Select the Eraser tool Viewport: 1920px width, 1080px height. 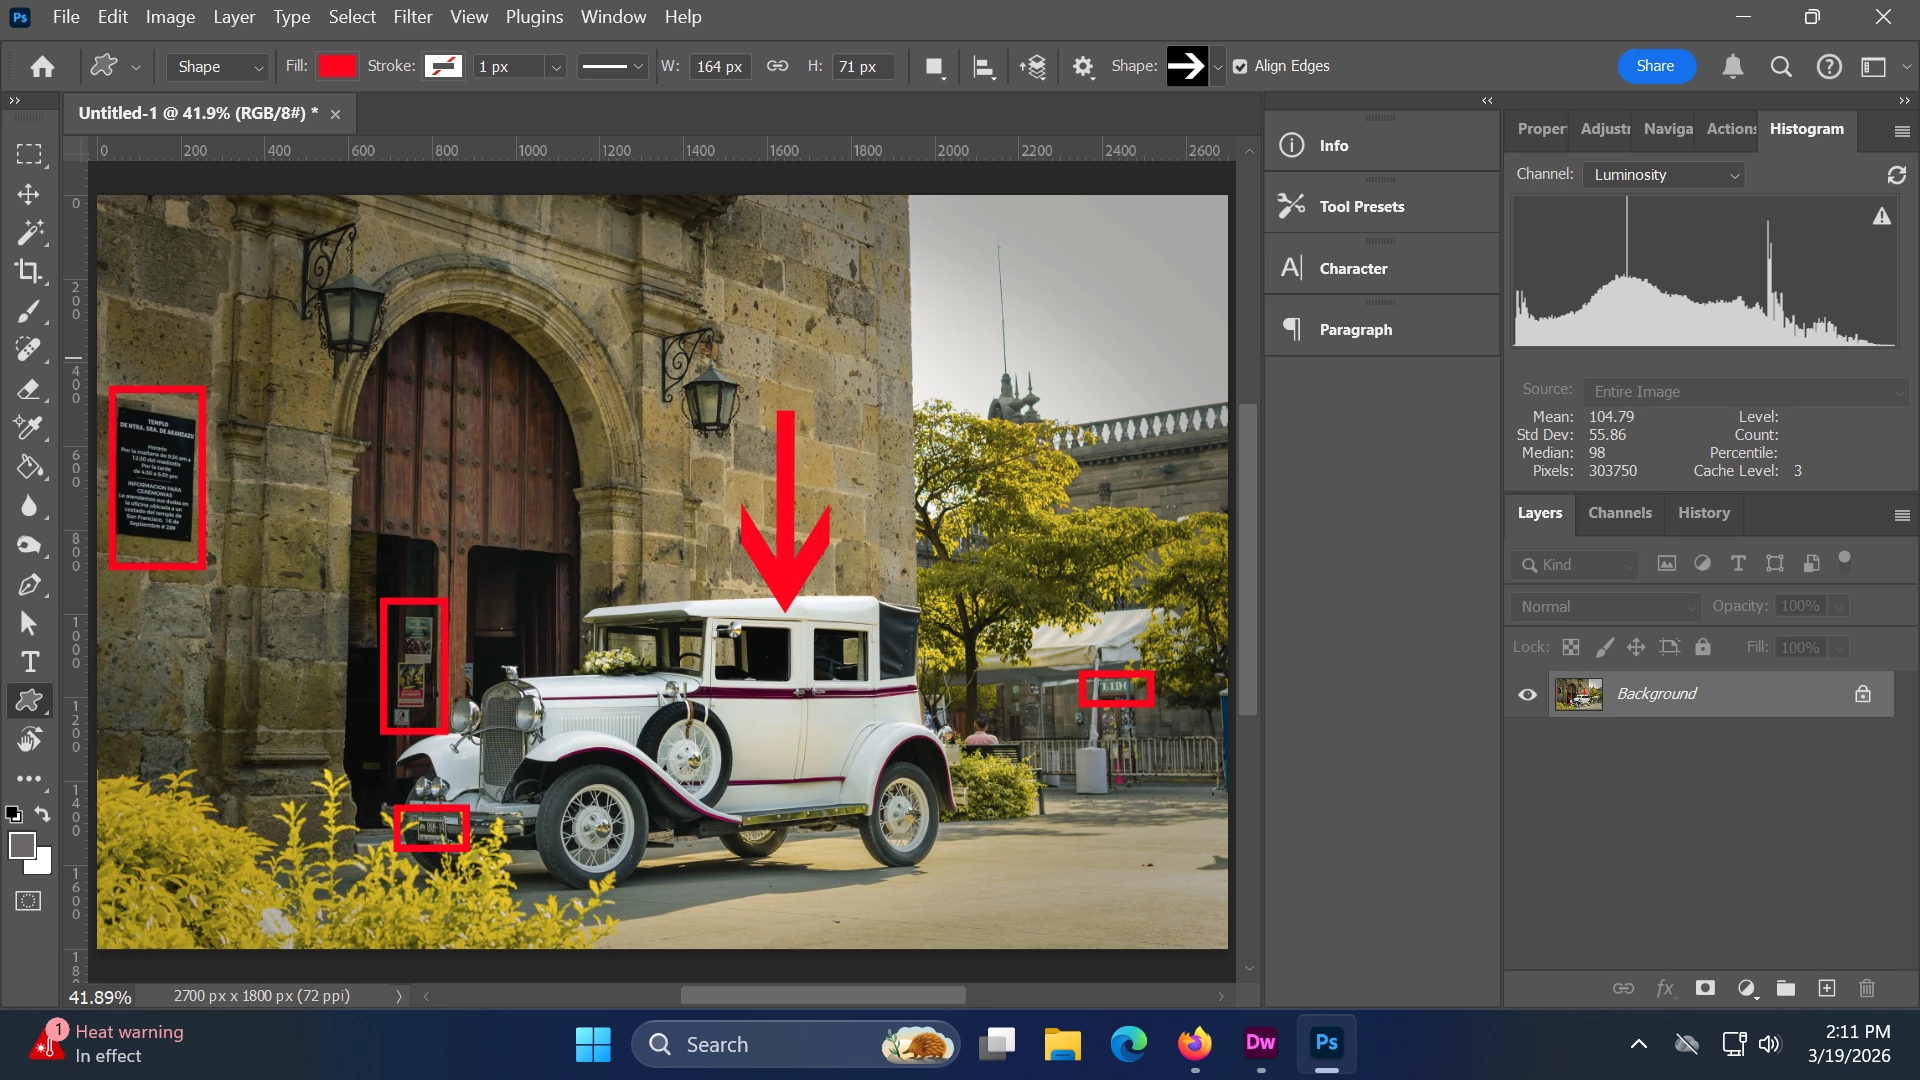28,389
